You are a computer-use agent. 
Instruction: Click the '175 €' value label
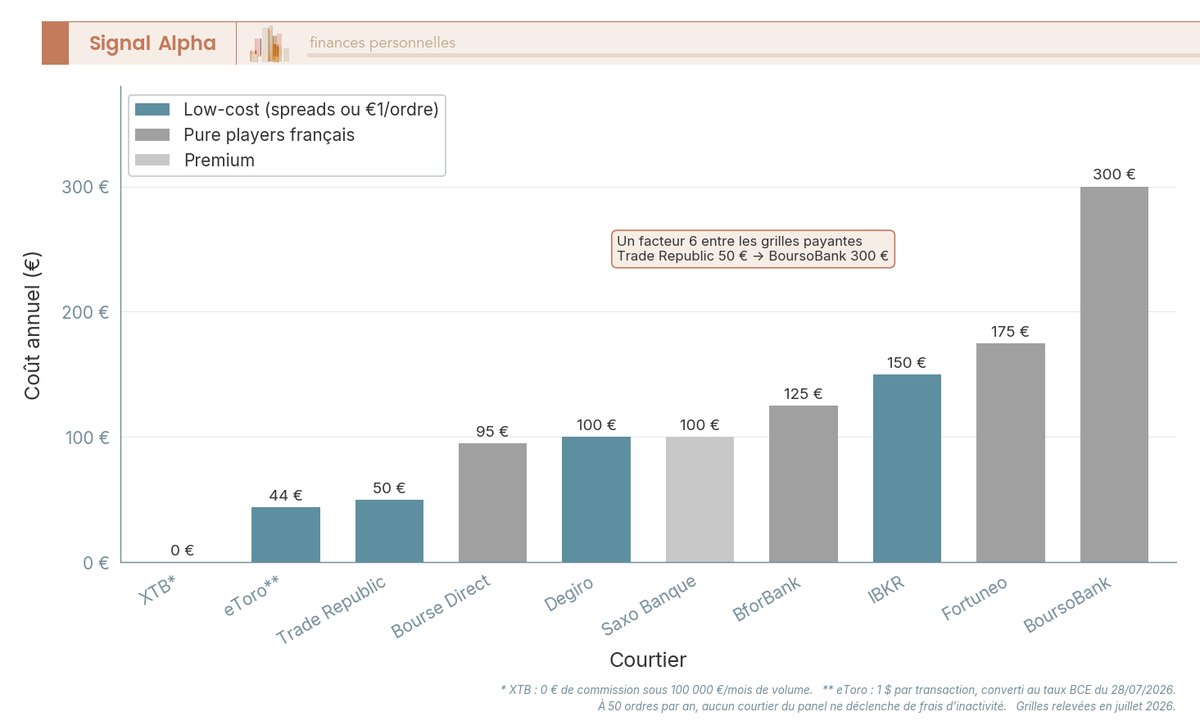pyautogui.click(x=1010, y=331)
